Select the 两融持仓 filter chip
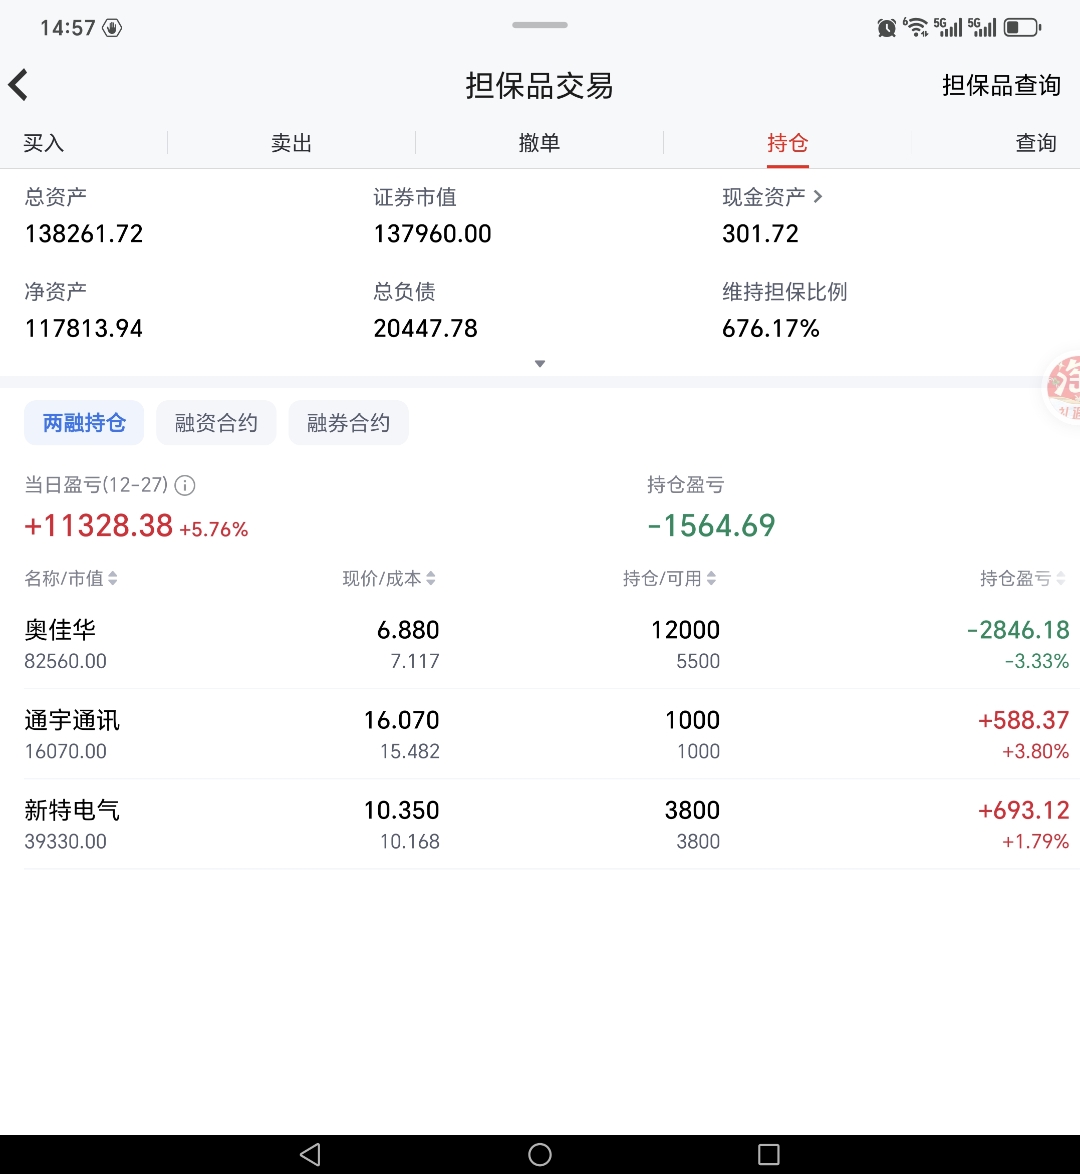This screenshot has width=1080, height=1174. point(84,422)
